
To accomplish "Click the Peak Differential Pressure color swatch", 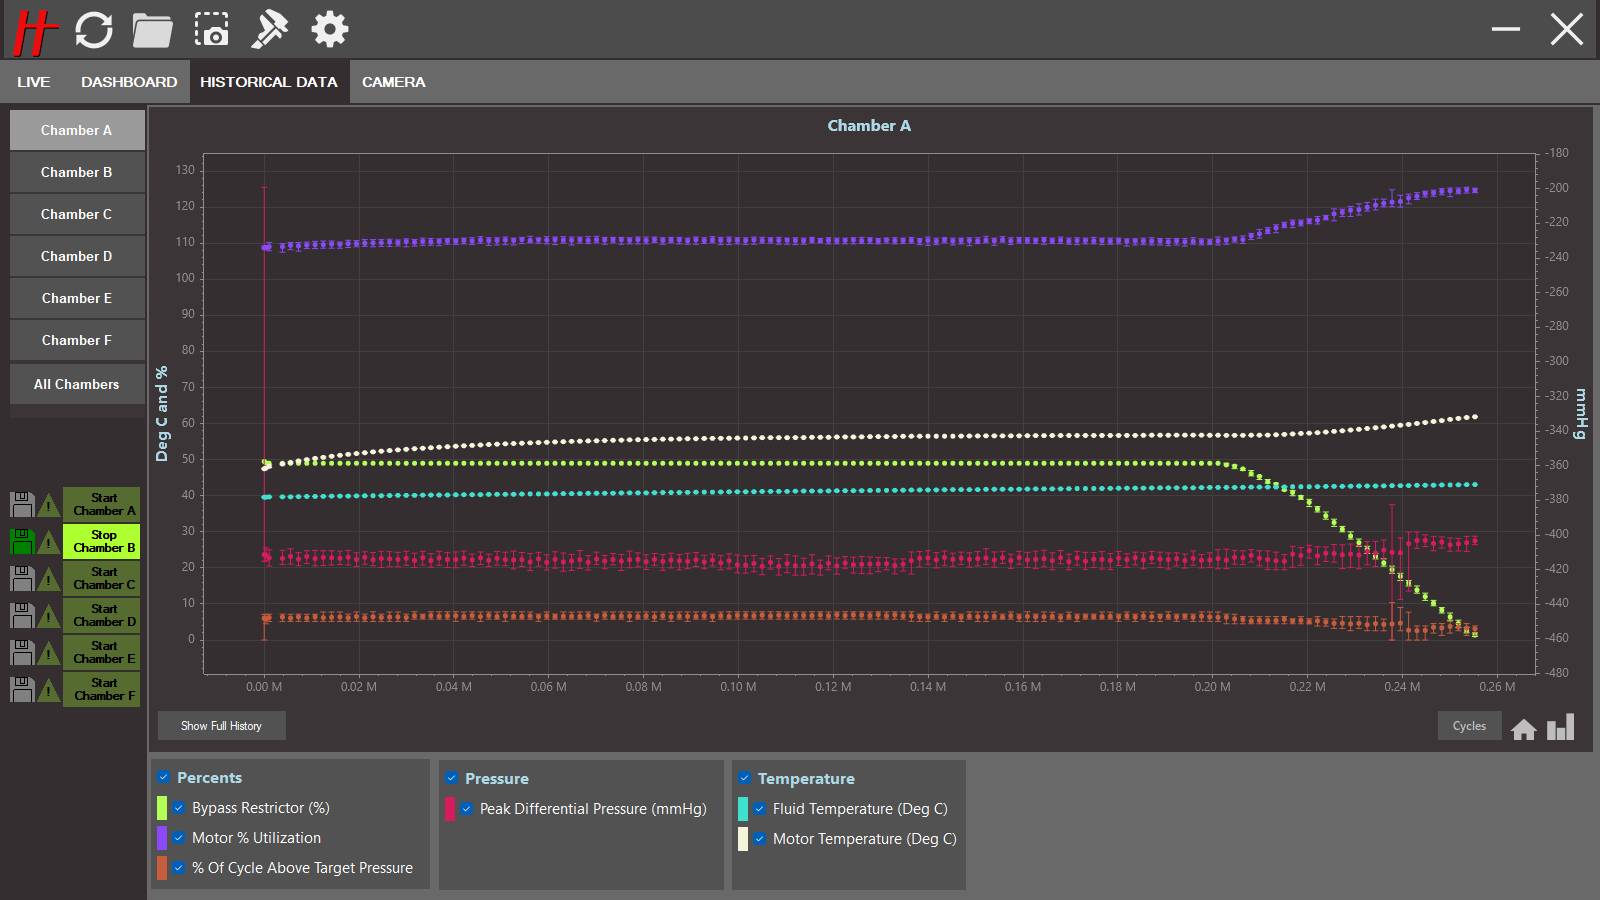I will (x=450, y=809).
